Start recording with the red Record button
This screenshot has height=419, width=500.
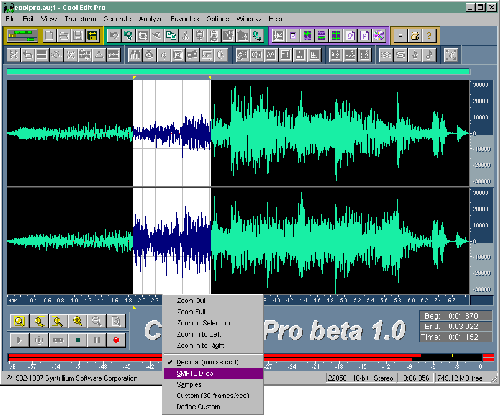(x=116, y=340)
